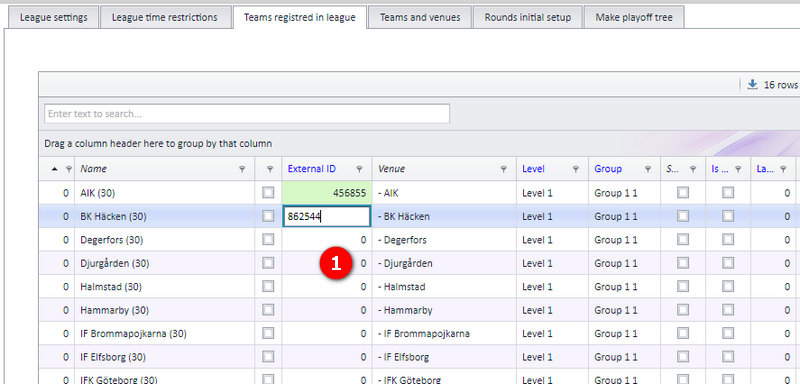The image size is (800, 384).
Task: Open filter pin on checkbox column header
Action: pos(269,169)
